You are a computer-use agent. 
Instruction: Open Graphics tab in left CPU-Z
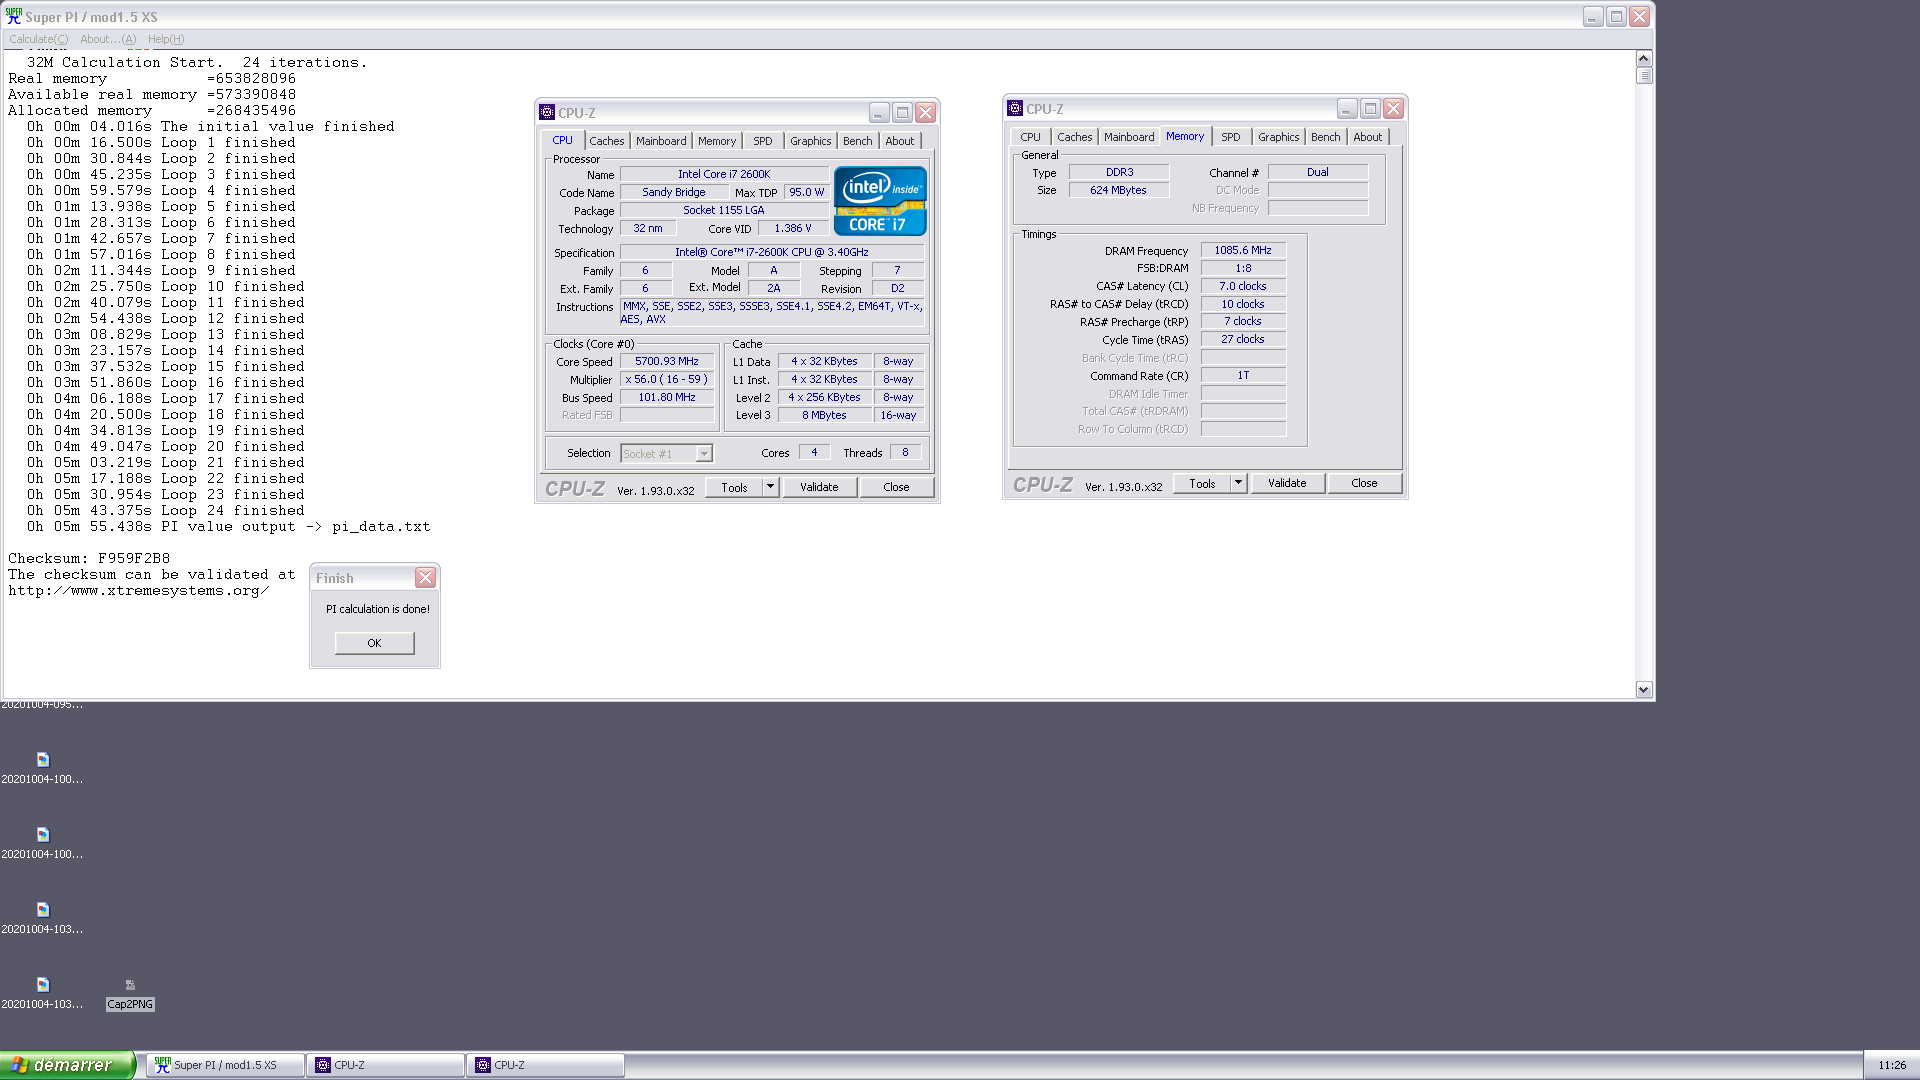point(810,141)
